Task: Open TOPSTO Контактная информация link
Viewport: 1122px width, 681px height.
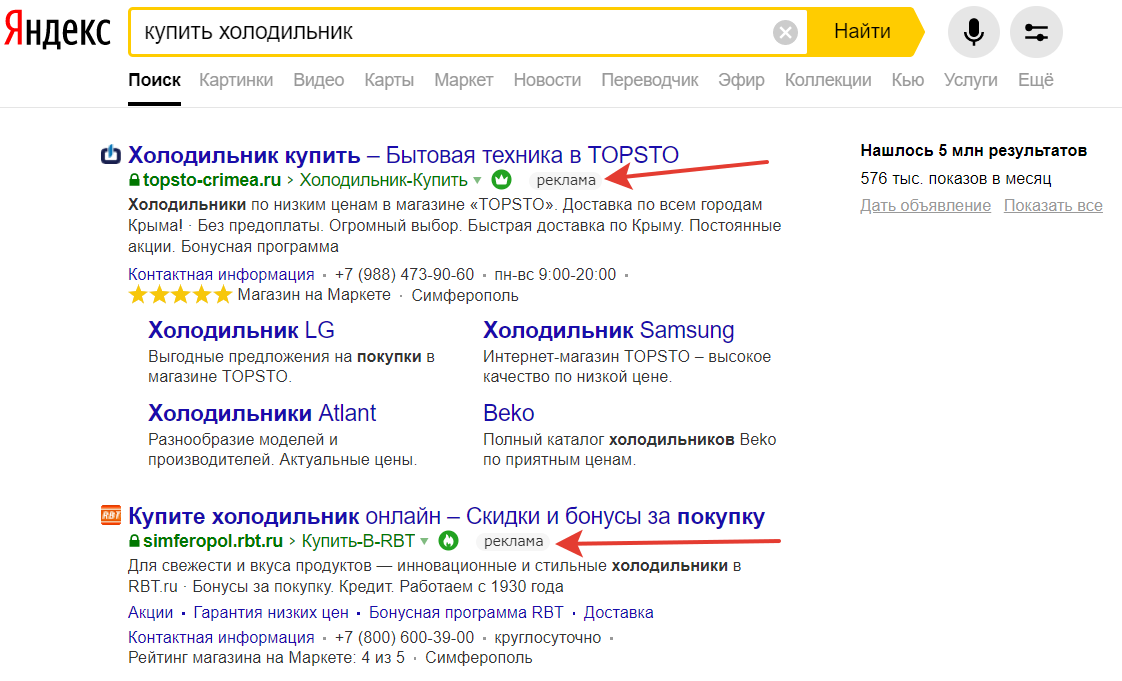Action: click(221, 274)
